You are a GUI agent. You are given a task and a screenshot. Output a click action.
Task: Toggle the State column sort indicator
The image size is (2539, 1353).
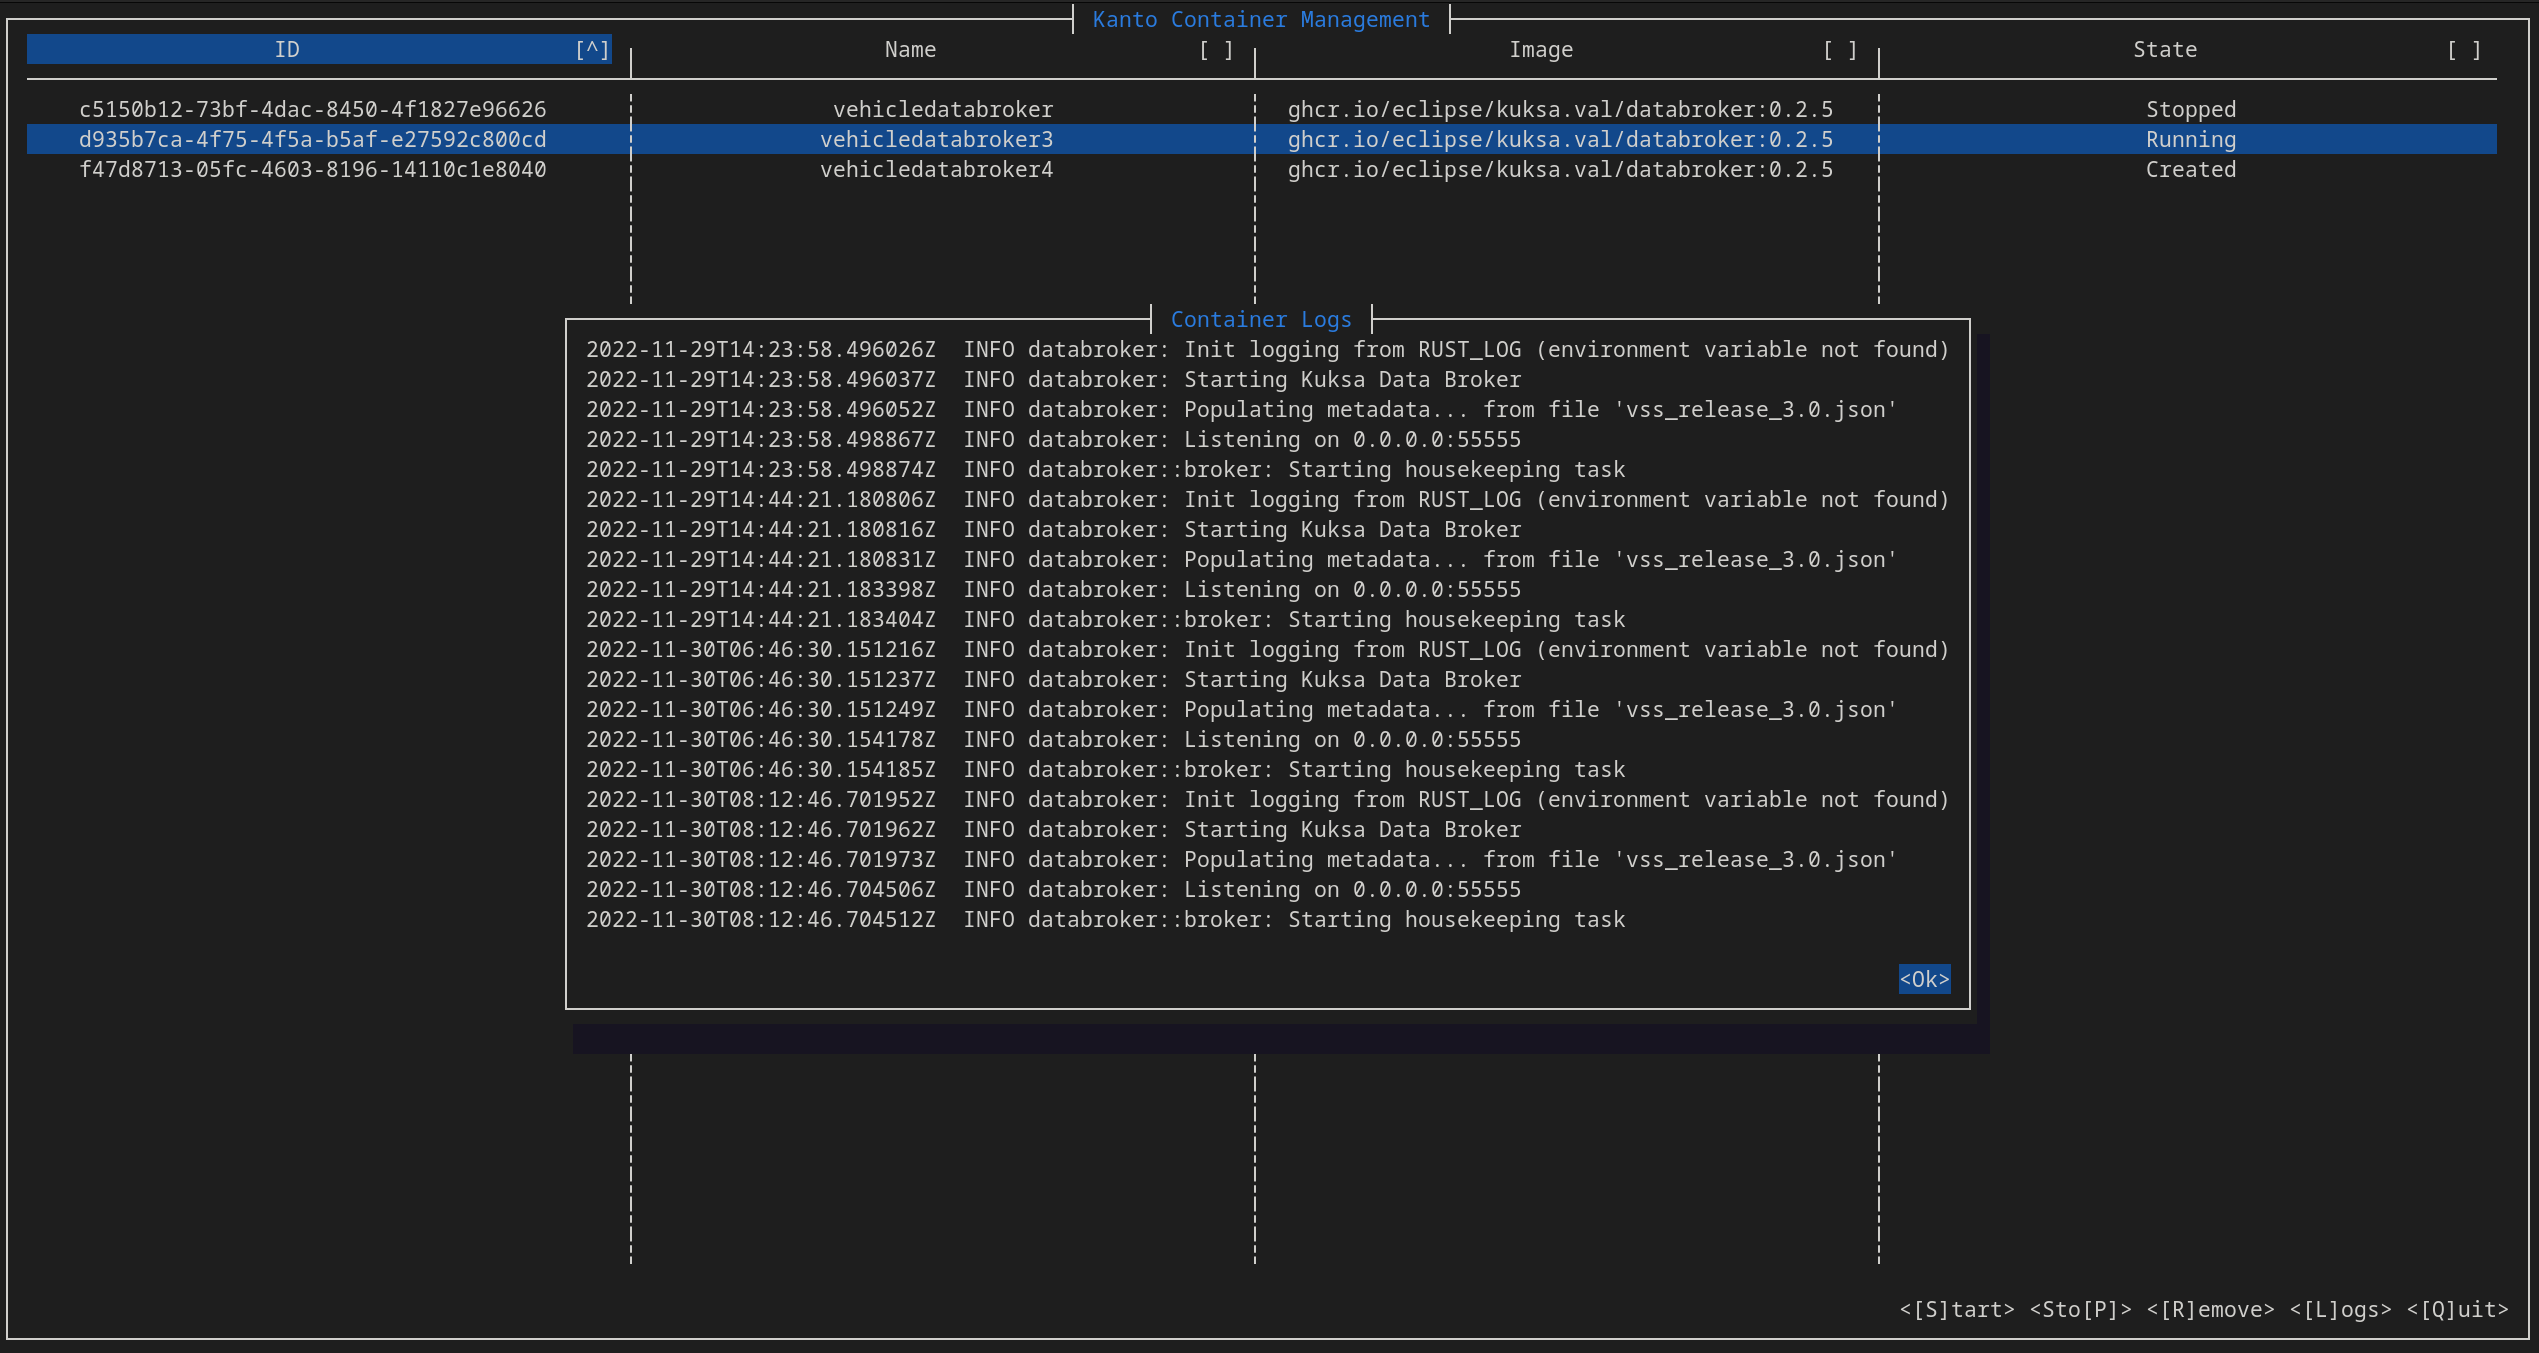(x=2464, y=49)
